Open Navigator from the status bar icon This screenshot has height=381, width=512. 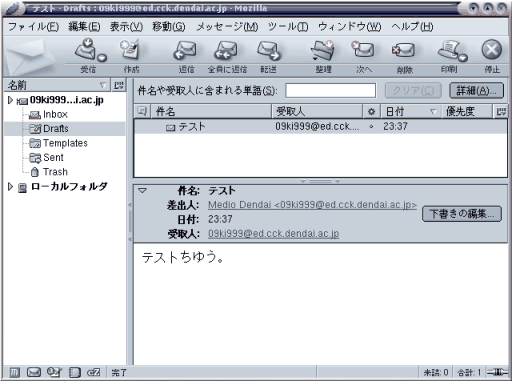click(14, 372)
